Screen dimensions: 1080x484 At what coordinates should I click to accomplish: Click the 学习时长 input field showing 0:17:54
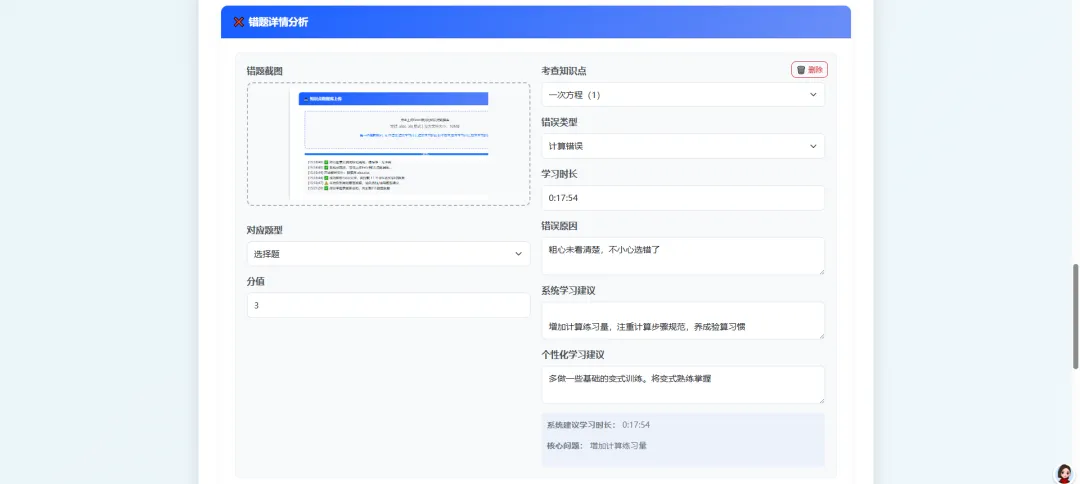[683, 198]
